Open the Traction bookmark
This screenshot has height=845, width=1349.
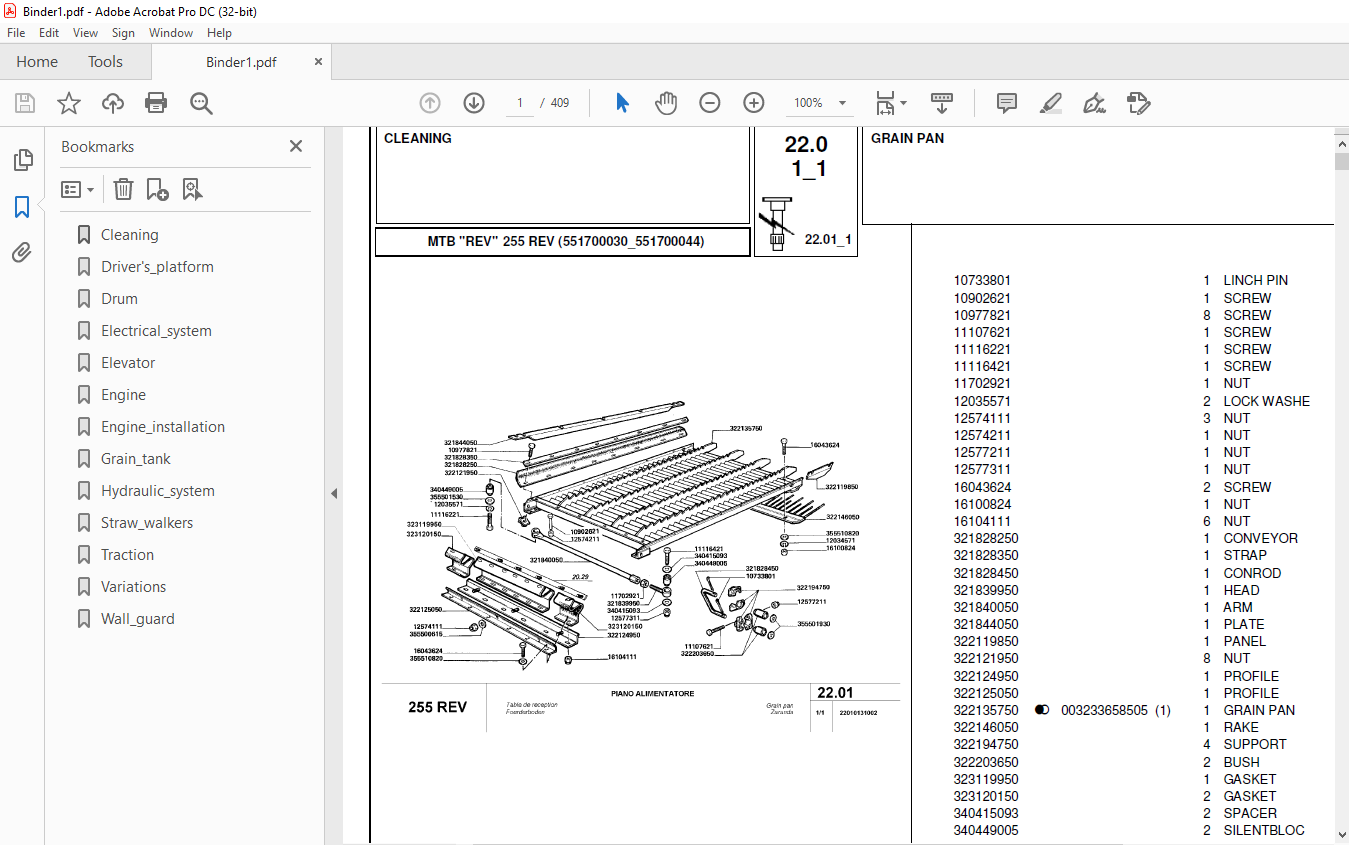[x=127, y=555]
